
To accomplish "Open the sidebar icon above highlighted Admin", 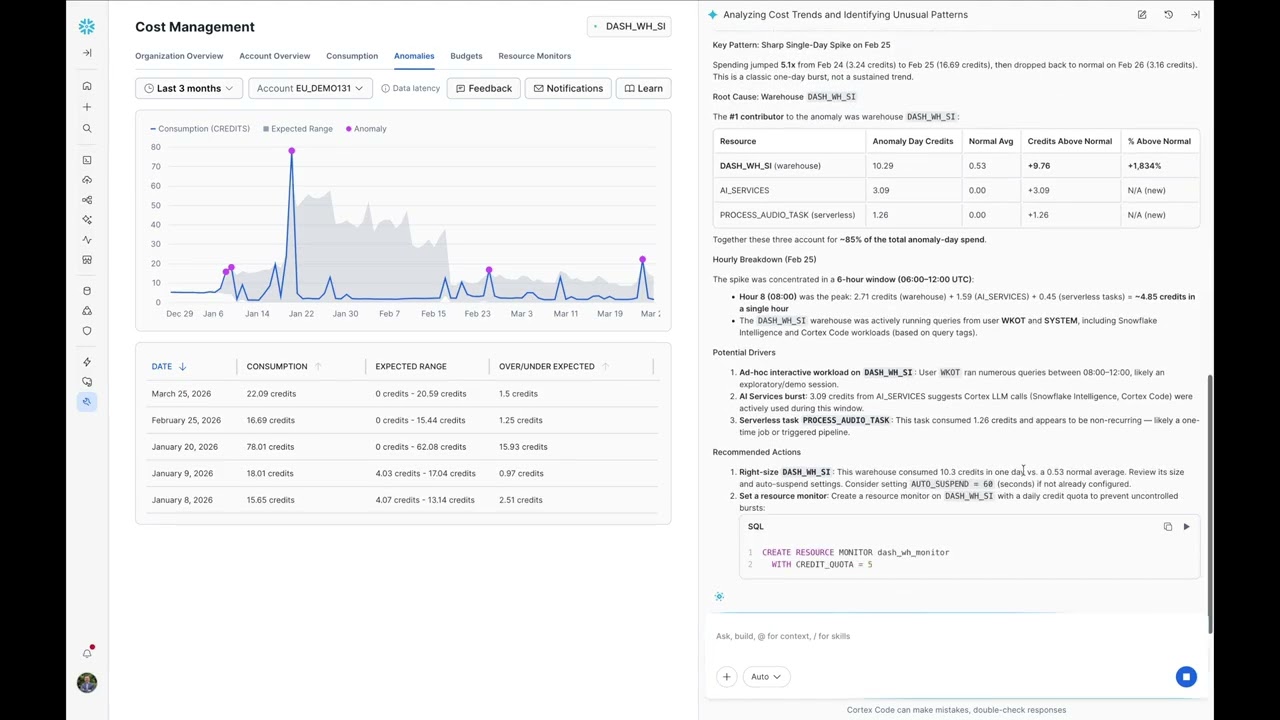I will pos(87,382).
